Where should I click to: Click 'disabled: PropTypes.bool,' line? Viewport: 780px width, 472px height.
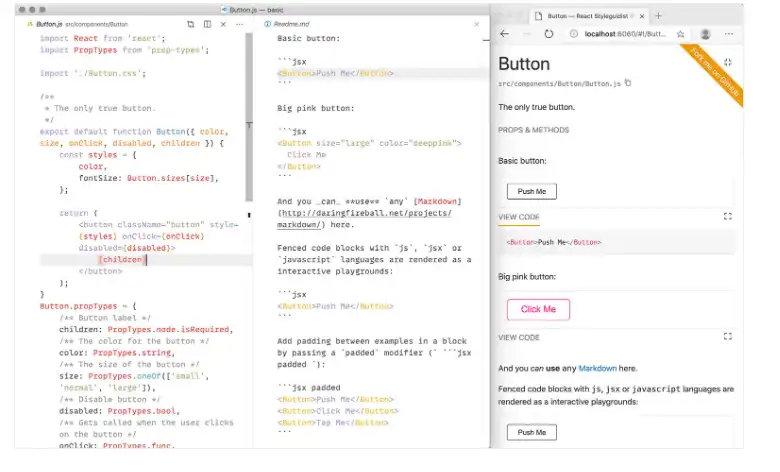[x=119, y=411]
